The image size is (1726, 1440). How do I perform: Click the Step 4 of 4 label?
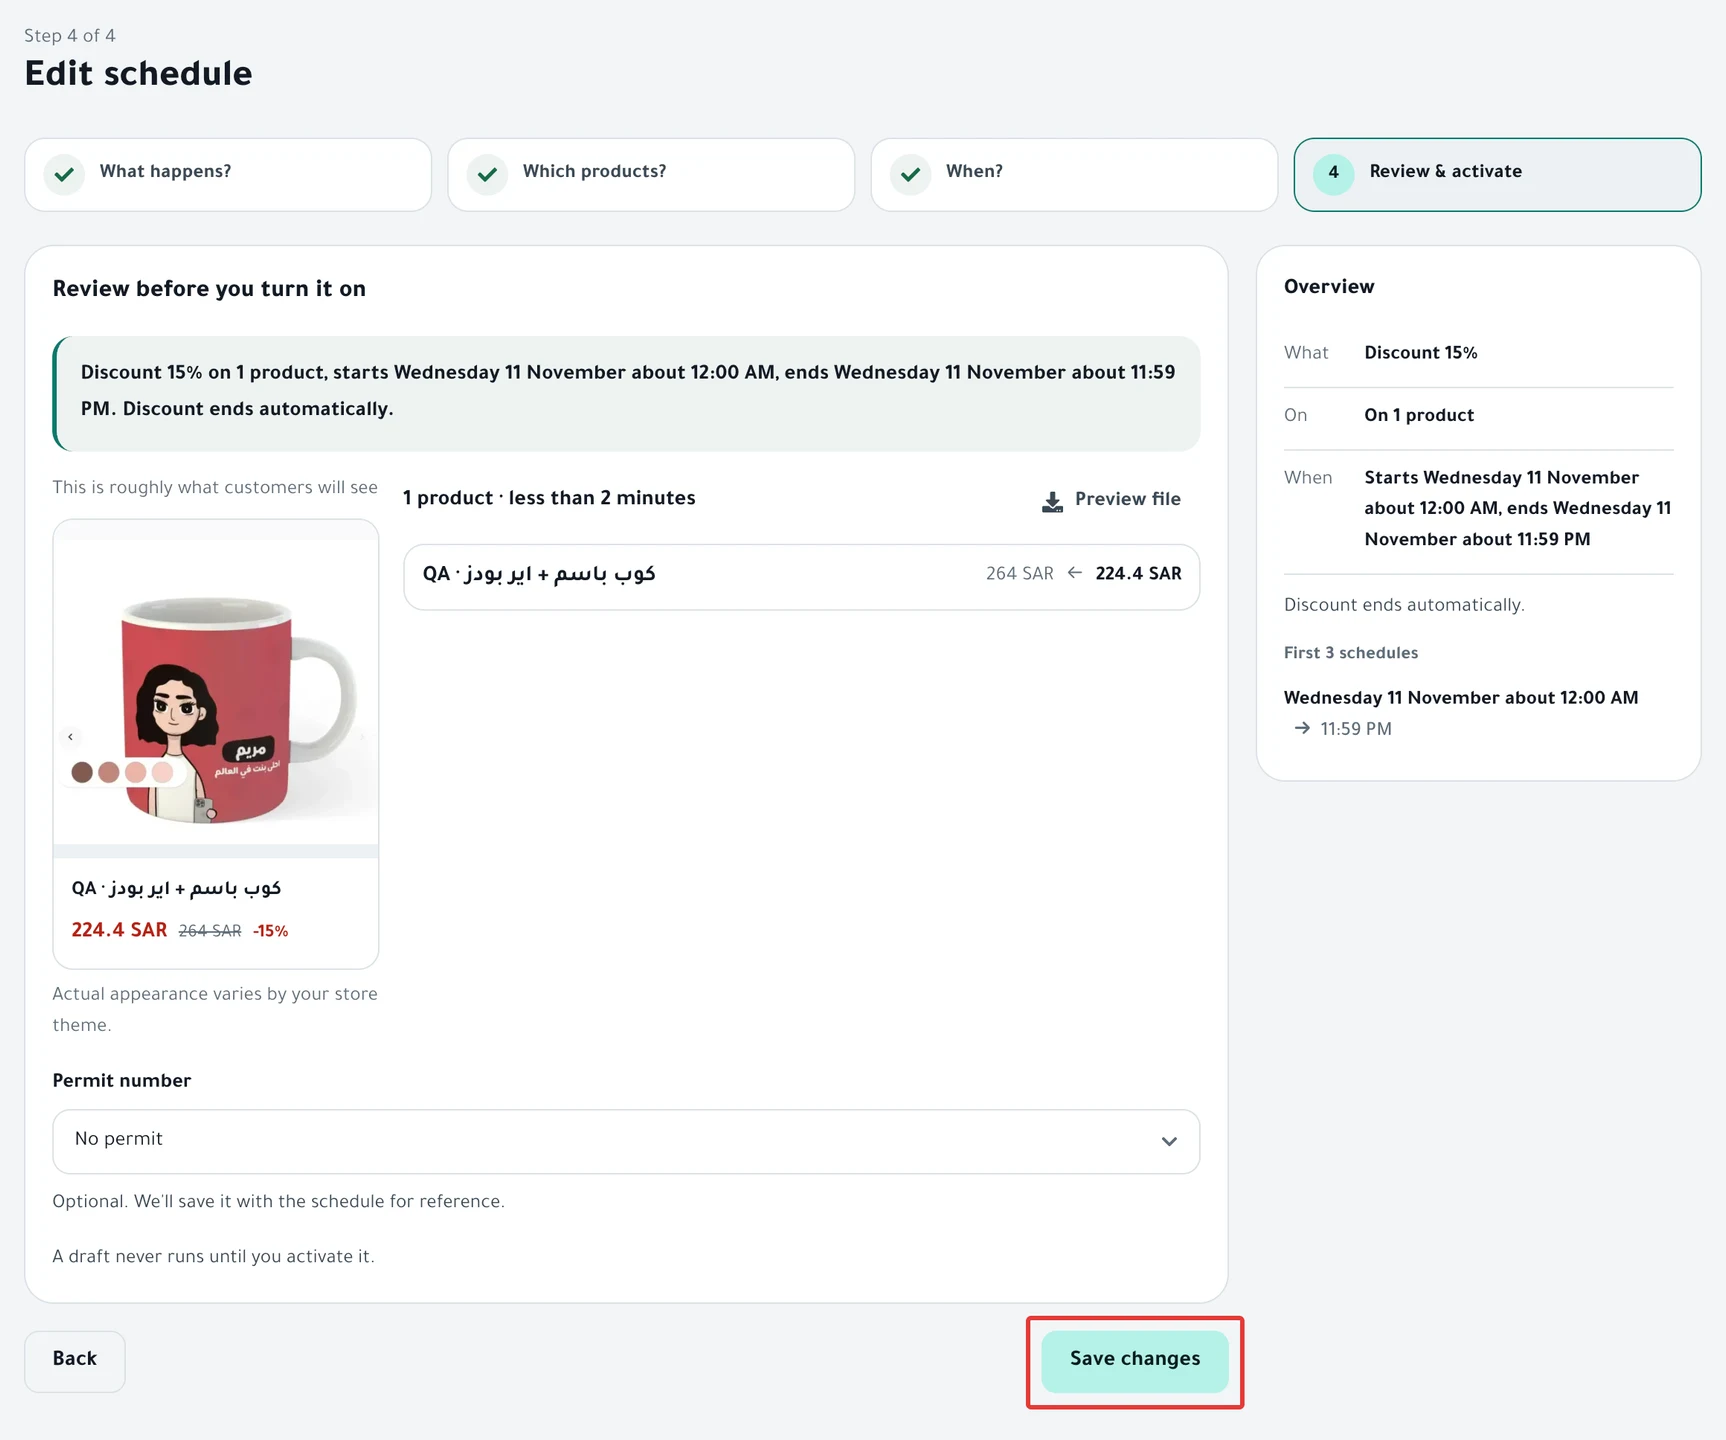[70, 36]
